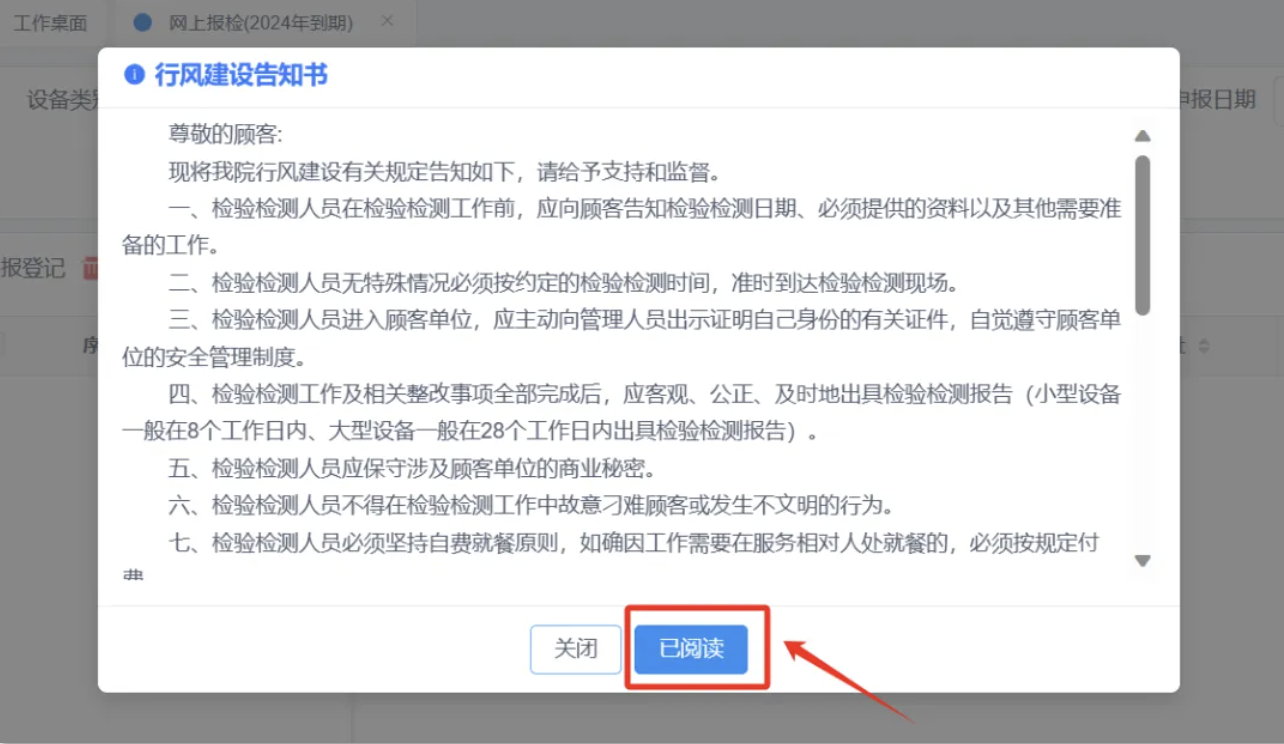
Task: Click the red delete icon beside 报登记
Action: (x=89, y=268)
